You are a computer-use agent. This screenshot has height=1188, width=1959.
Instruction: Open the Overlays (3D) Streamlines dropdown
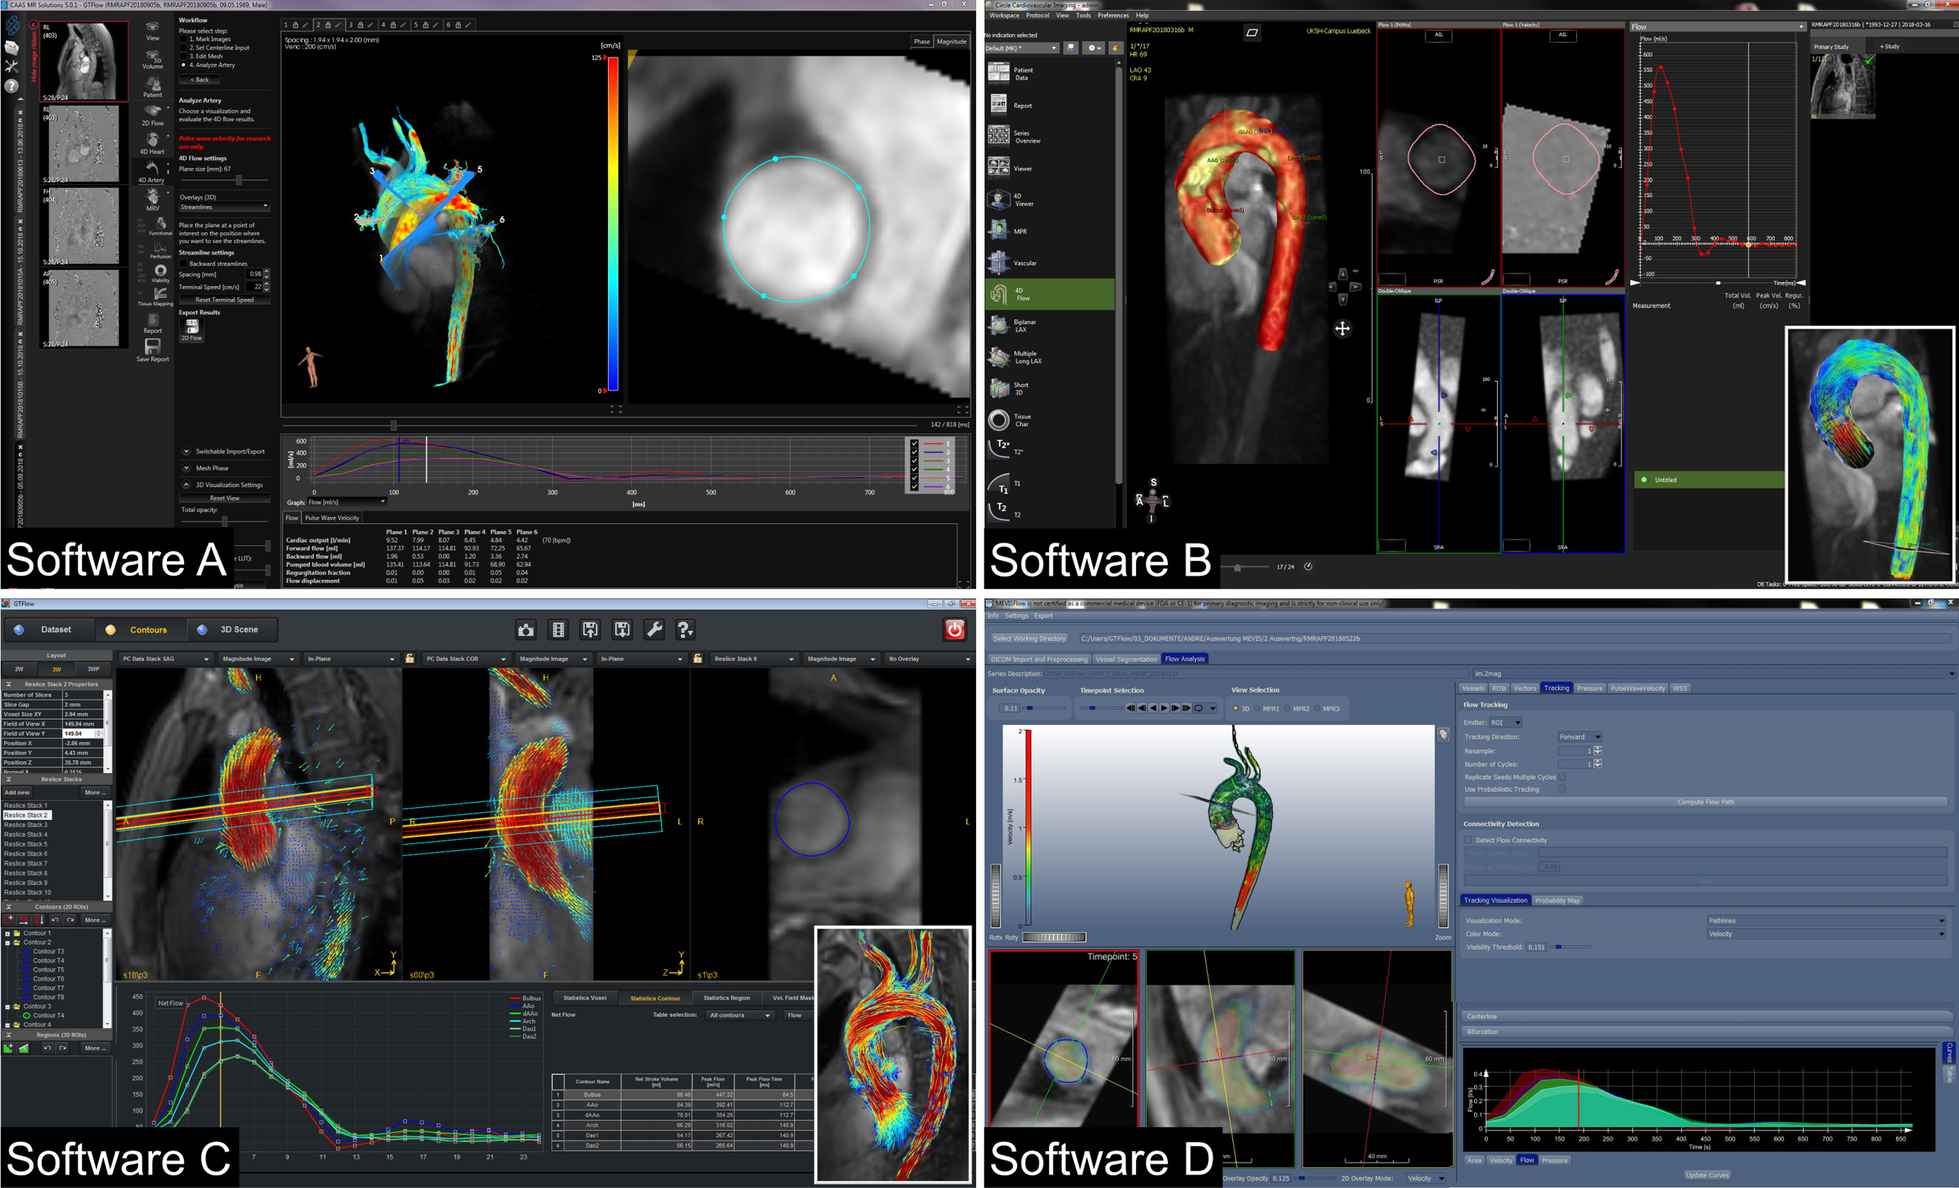[x=224, y=207]
